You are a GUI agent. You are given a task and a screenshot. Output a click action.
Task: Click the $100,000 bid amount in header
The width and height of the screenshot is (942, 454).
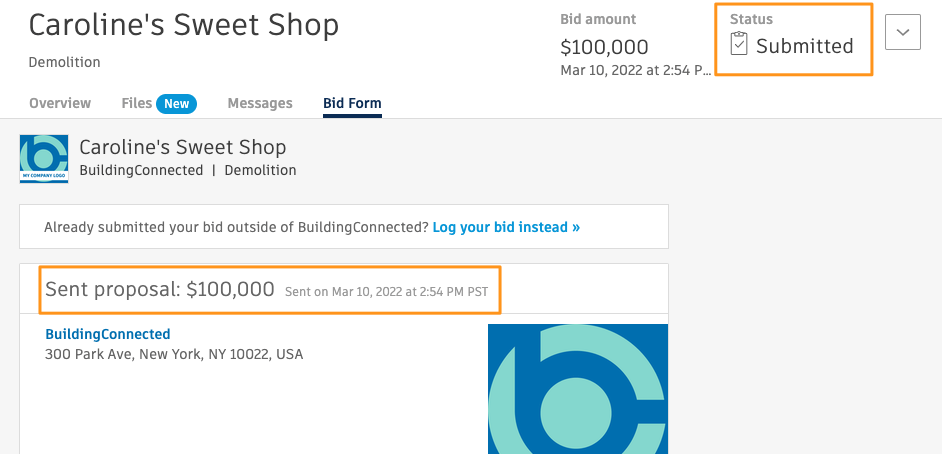pyautogui.click(x=604, y=46)
